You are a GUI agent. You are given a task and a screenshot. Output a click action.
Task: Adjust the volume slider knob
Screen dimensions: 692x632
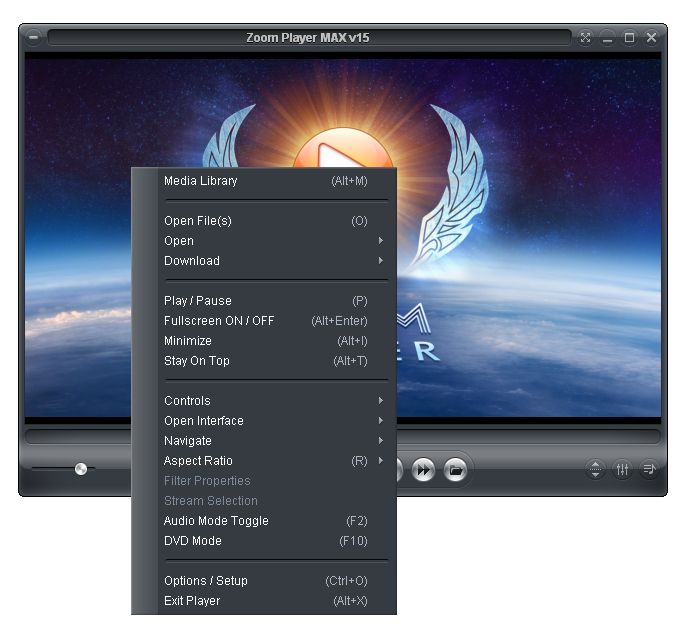click(x=81, y=469)
